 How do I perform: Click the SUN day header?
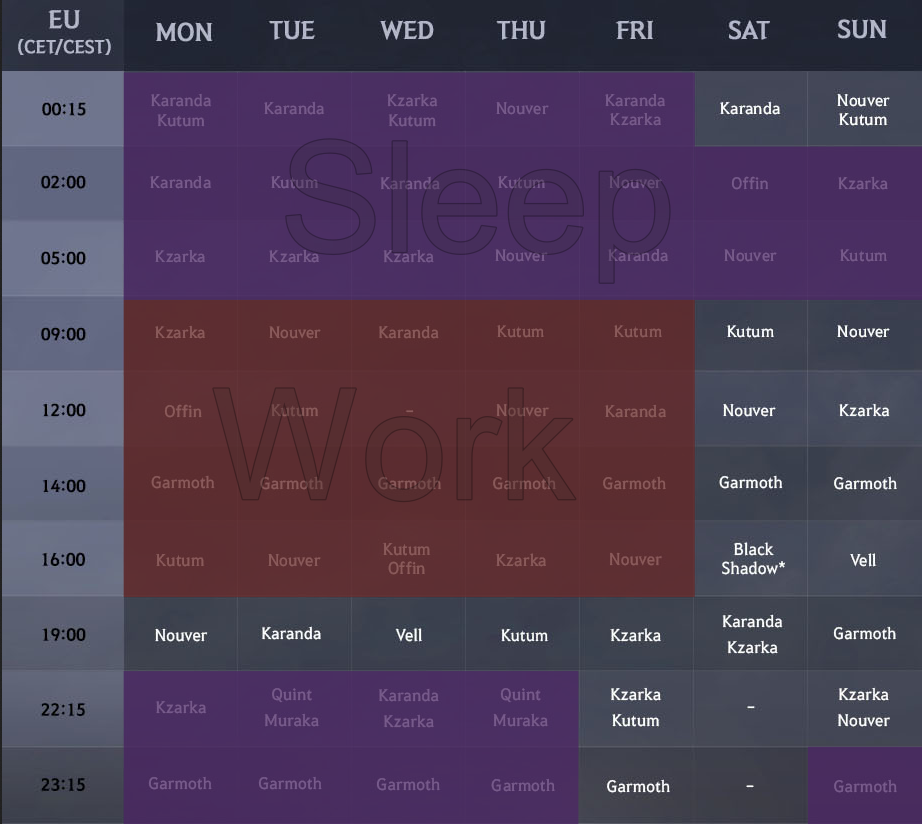pos(862,30)
